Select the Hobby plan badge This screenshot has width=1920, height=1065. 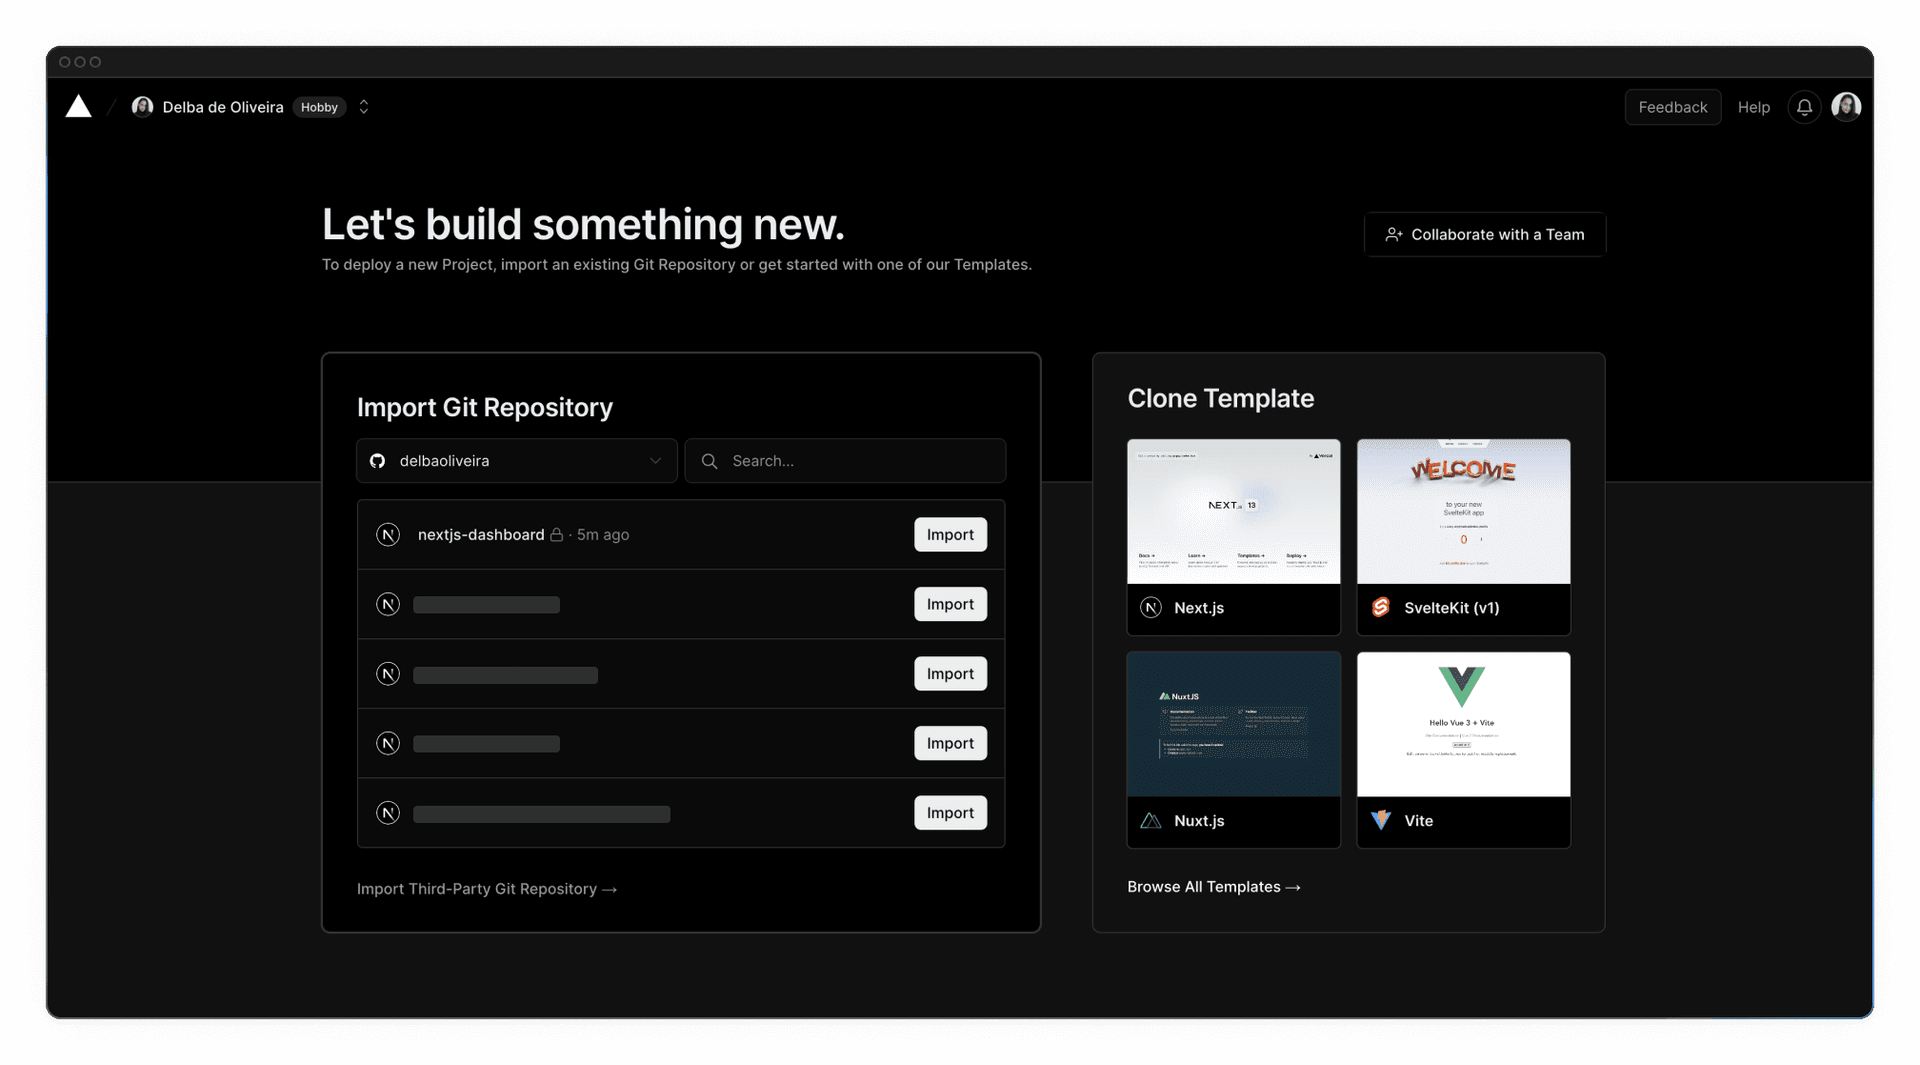(x=319, y=107)
